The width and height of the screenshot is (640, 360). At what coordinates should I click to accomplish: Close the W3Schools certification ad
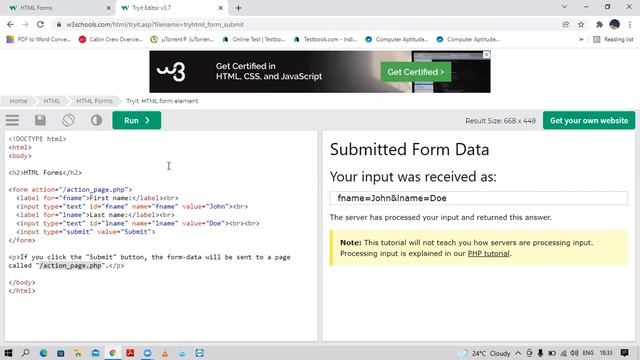486,54
